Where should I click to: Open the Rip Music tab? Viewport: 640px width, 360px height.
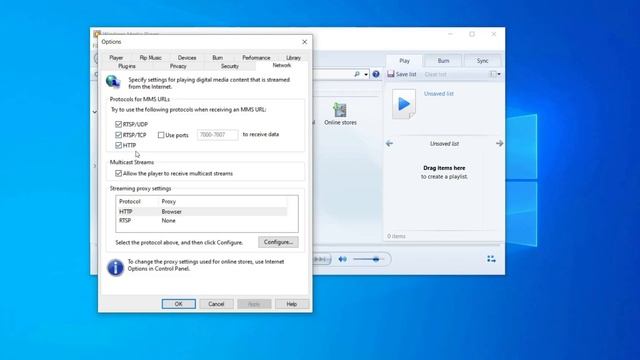(151, 58)
